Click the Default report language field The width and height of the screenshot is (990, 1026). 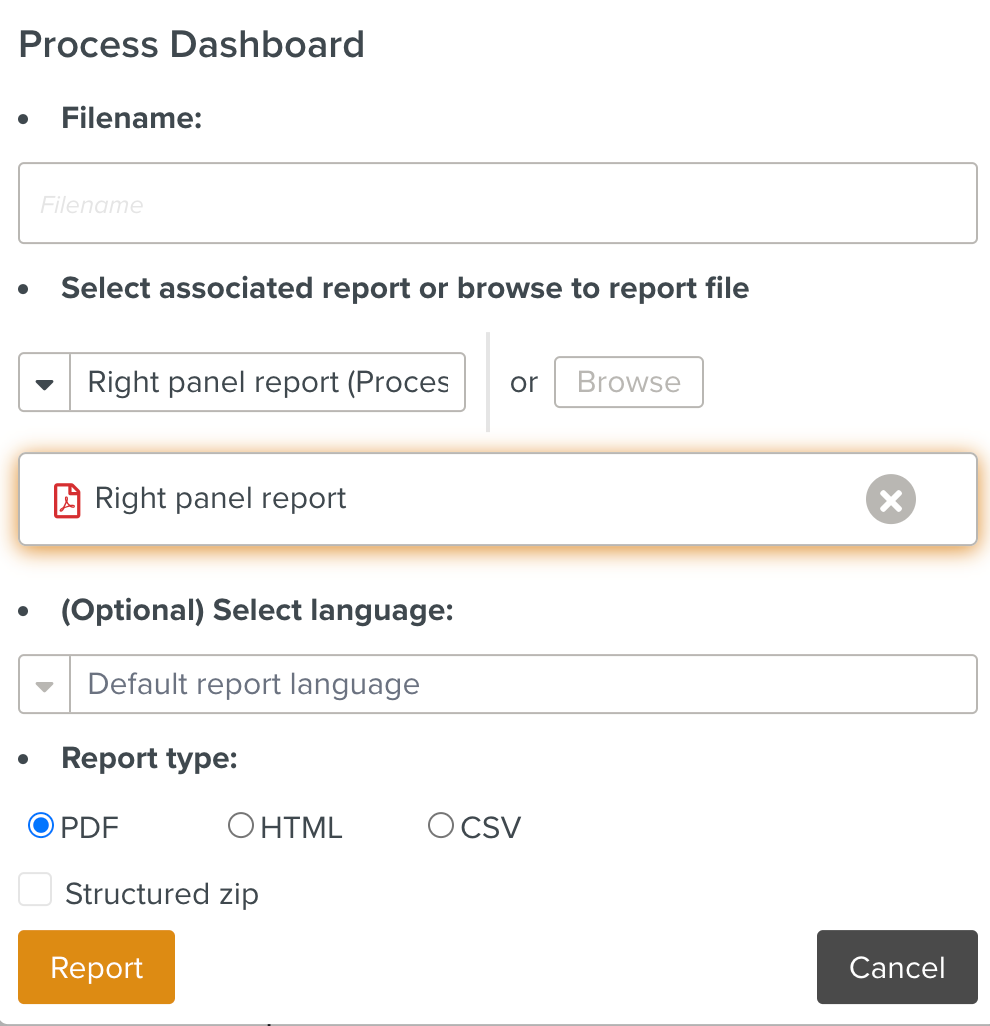click(522, 685)
